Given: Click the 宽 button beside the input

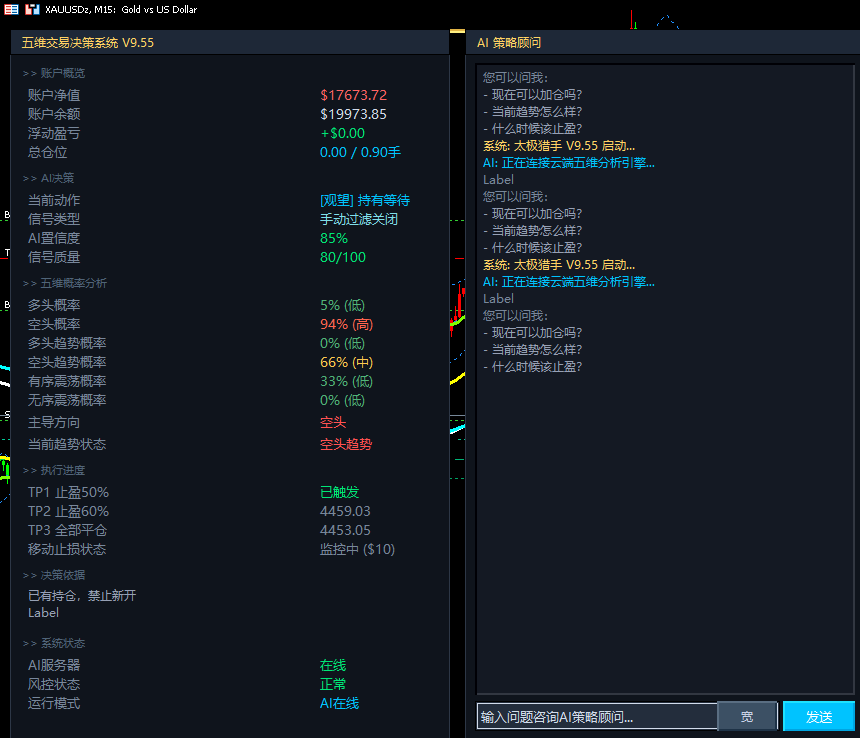Looking at the screenshot, I should [x=747, y=717].
